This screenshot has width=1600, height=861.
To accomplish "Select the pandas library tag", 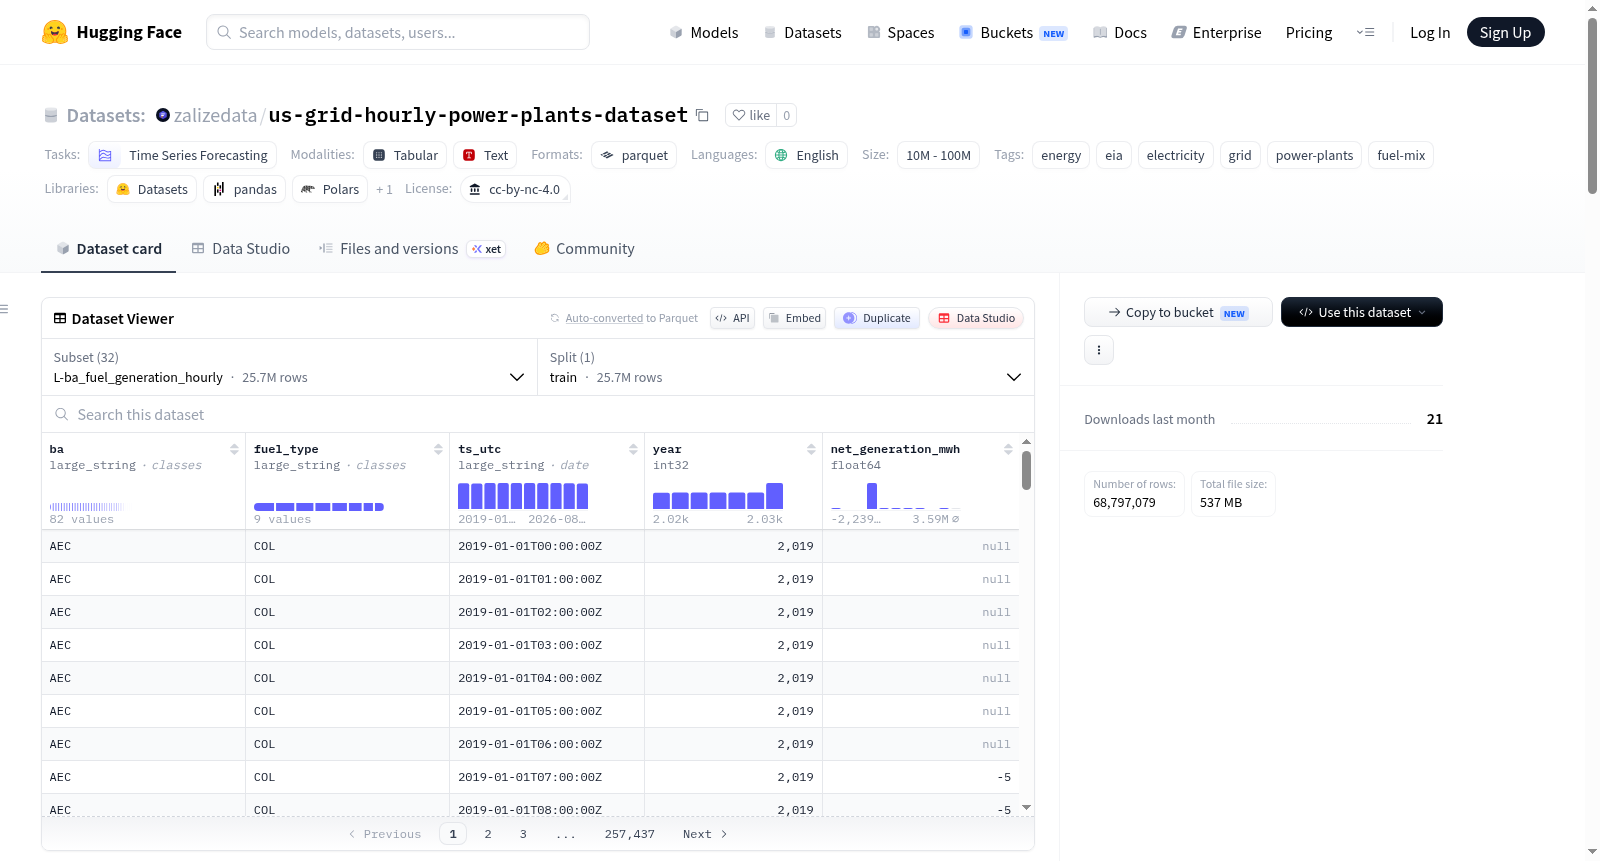I will [244, 189].
